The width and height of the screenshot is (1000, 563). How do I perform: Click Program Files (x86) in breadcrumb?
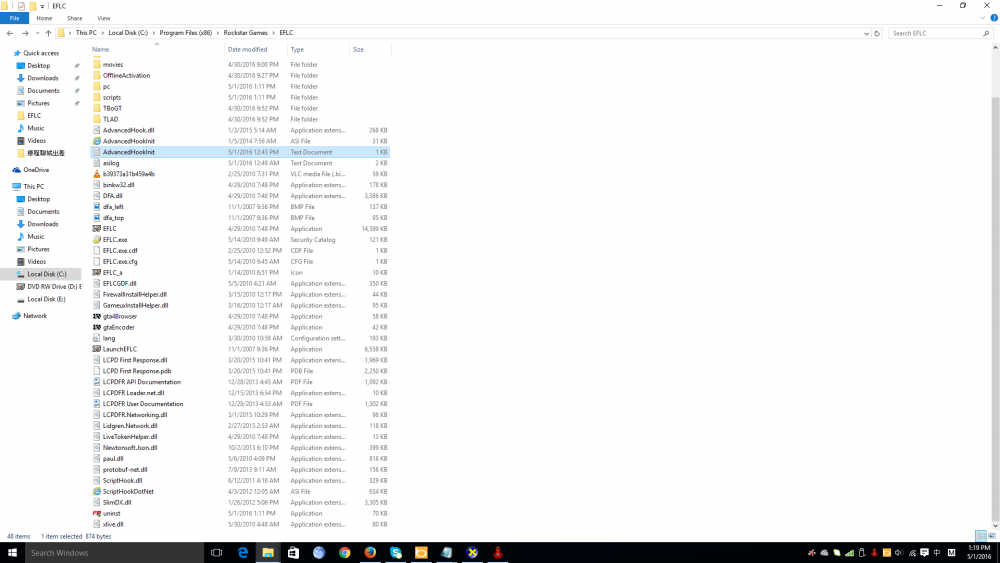pos(186,33)
